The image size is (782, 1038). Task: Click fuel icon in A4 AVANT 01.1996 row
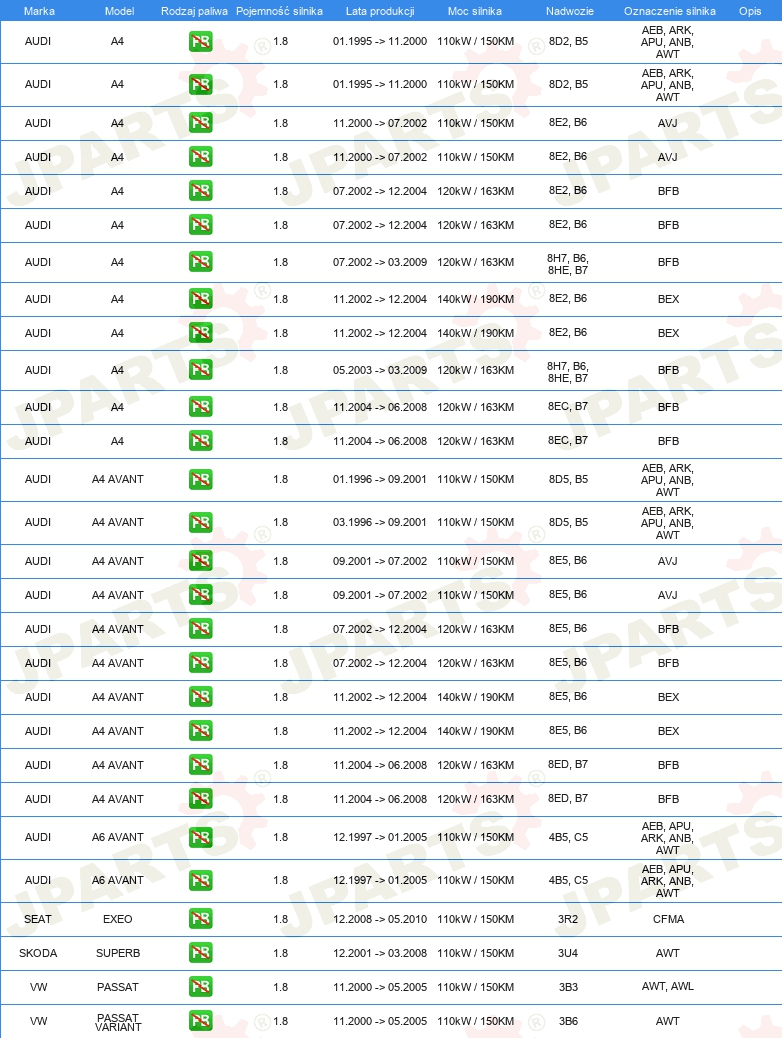tap(201, 479)
